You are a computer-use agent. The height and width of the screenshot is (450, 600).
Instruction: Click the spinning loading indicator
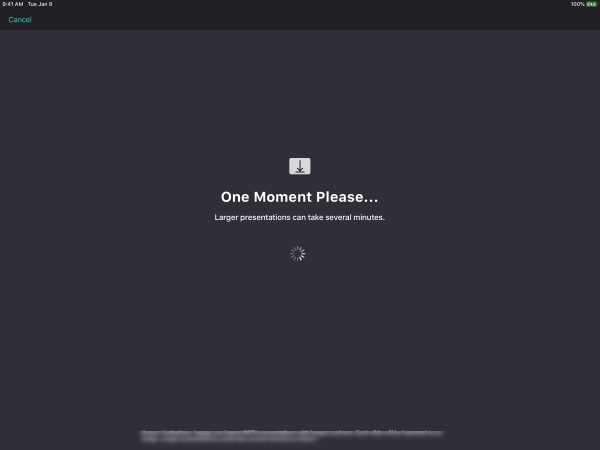pos(297,254)
